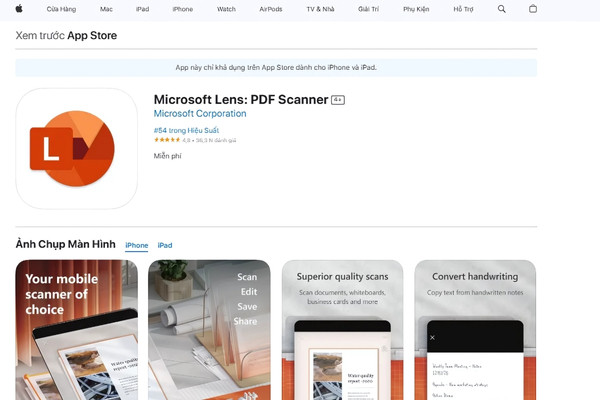
Task: Select the iPhone screenshots tab
Action: pyautogui.click(x=137, y=245)
